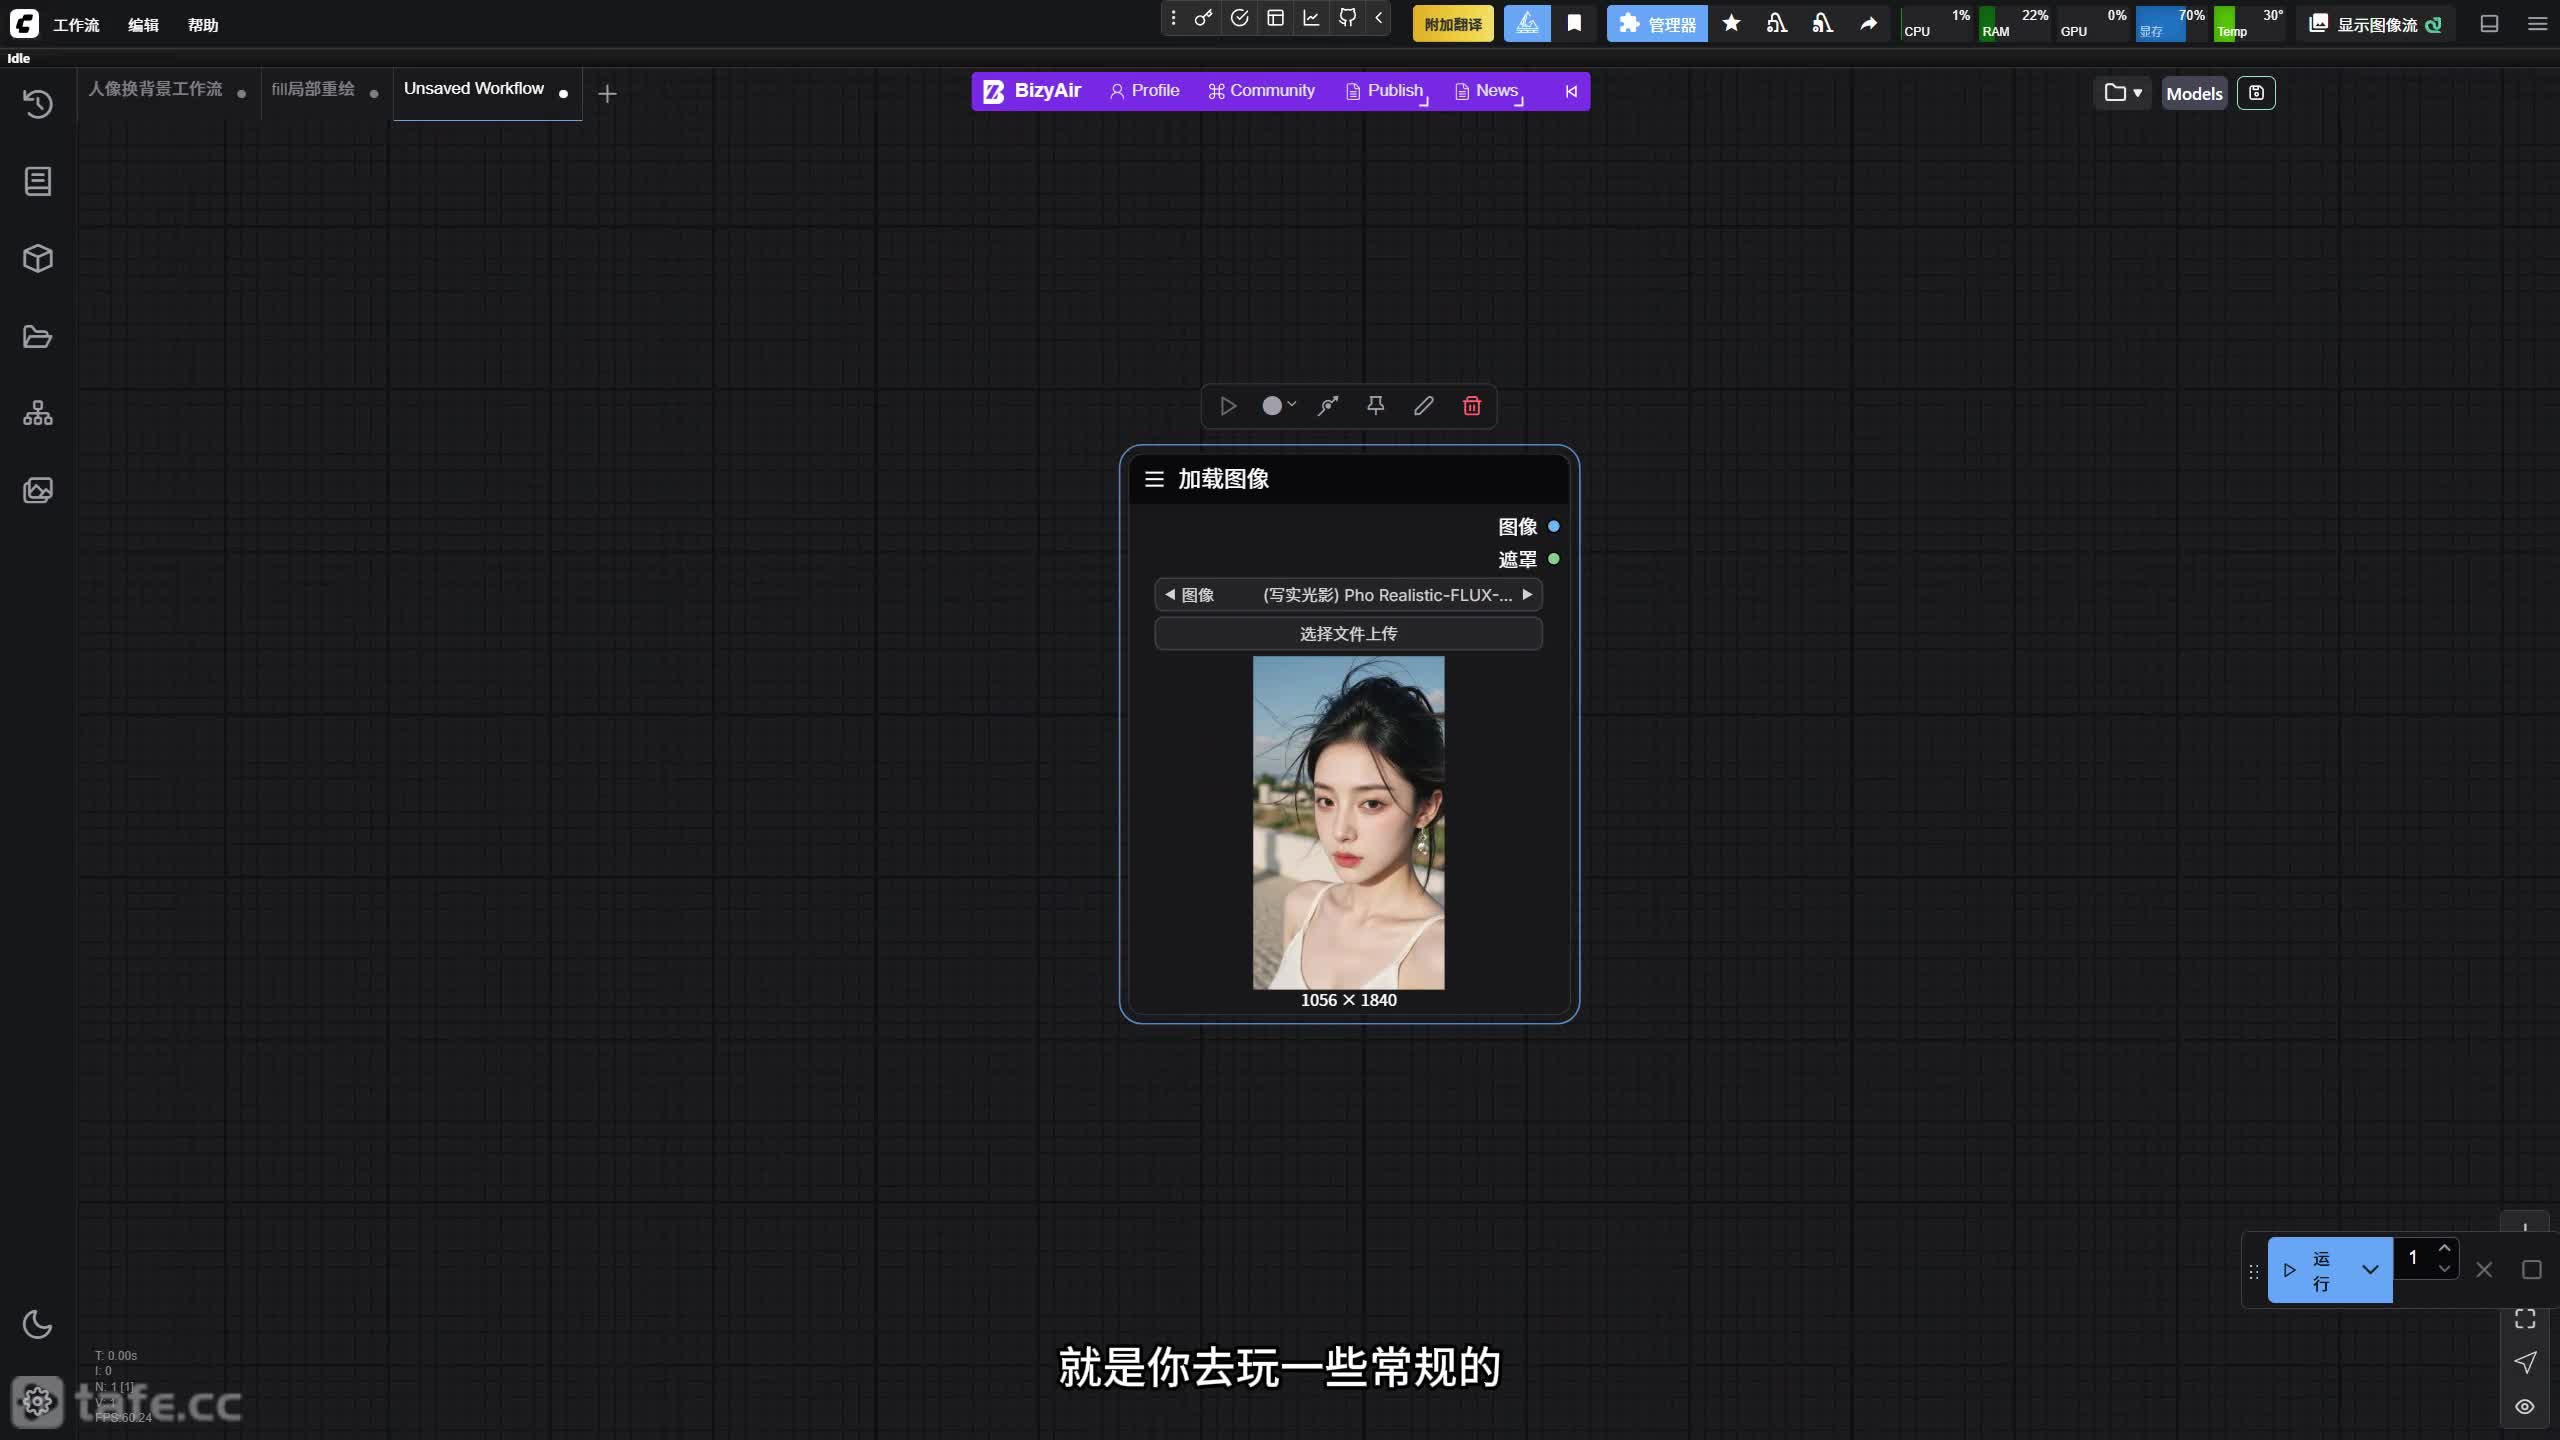Open the workflow list sidebar icon
The height and width of the screenshot is (1440, 2560).
tap(38, 181)
